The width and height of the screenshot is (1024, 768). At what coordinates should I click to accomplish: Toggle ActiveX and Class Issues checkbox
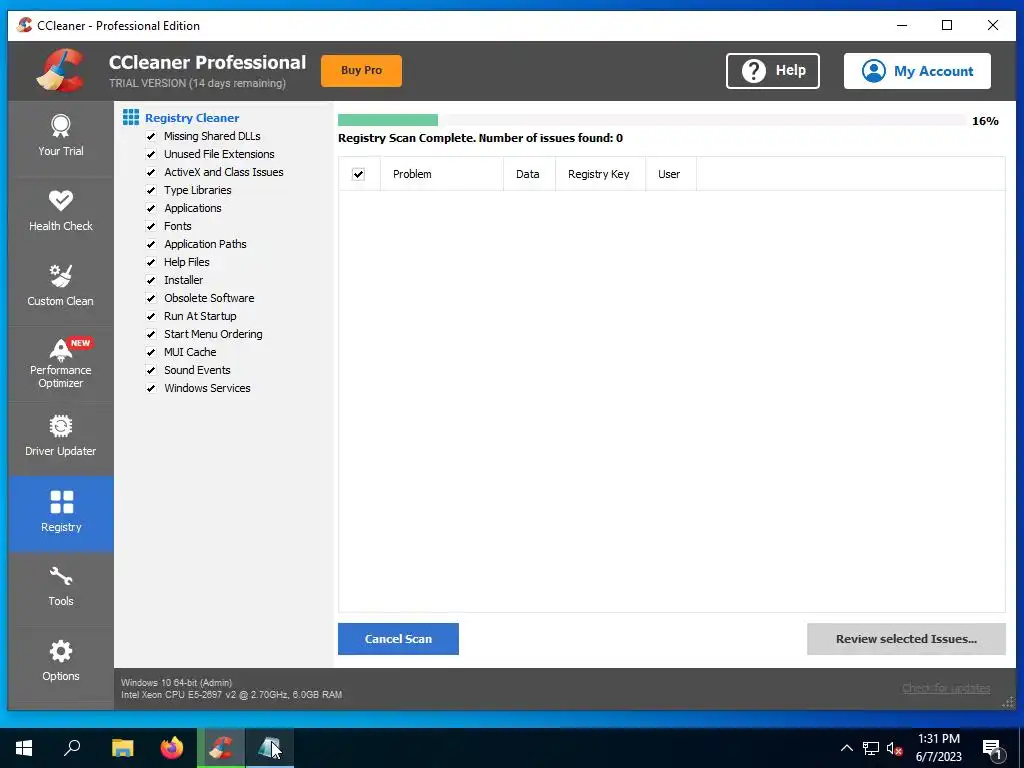point(151,172)
